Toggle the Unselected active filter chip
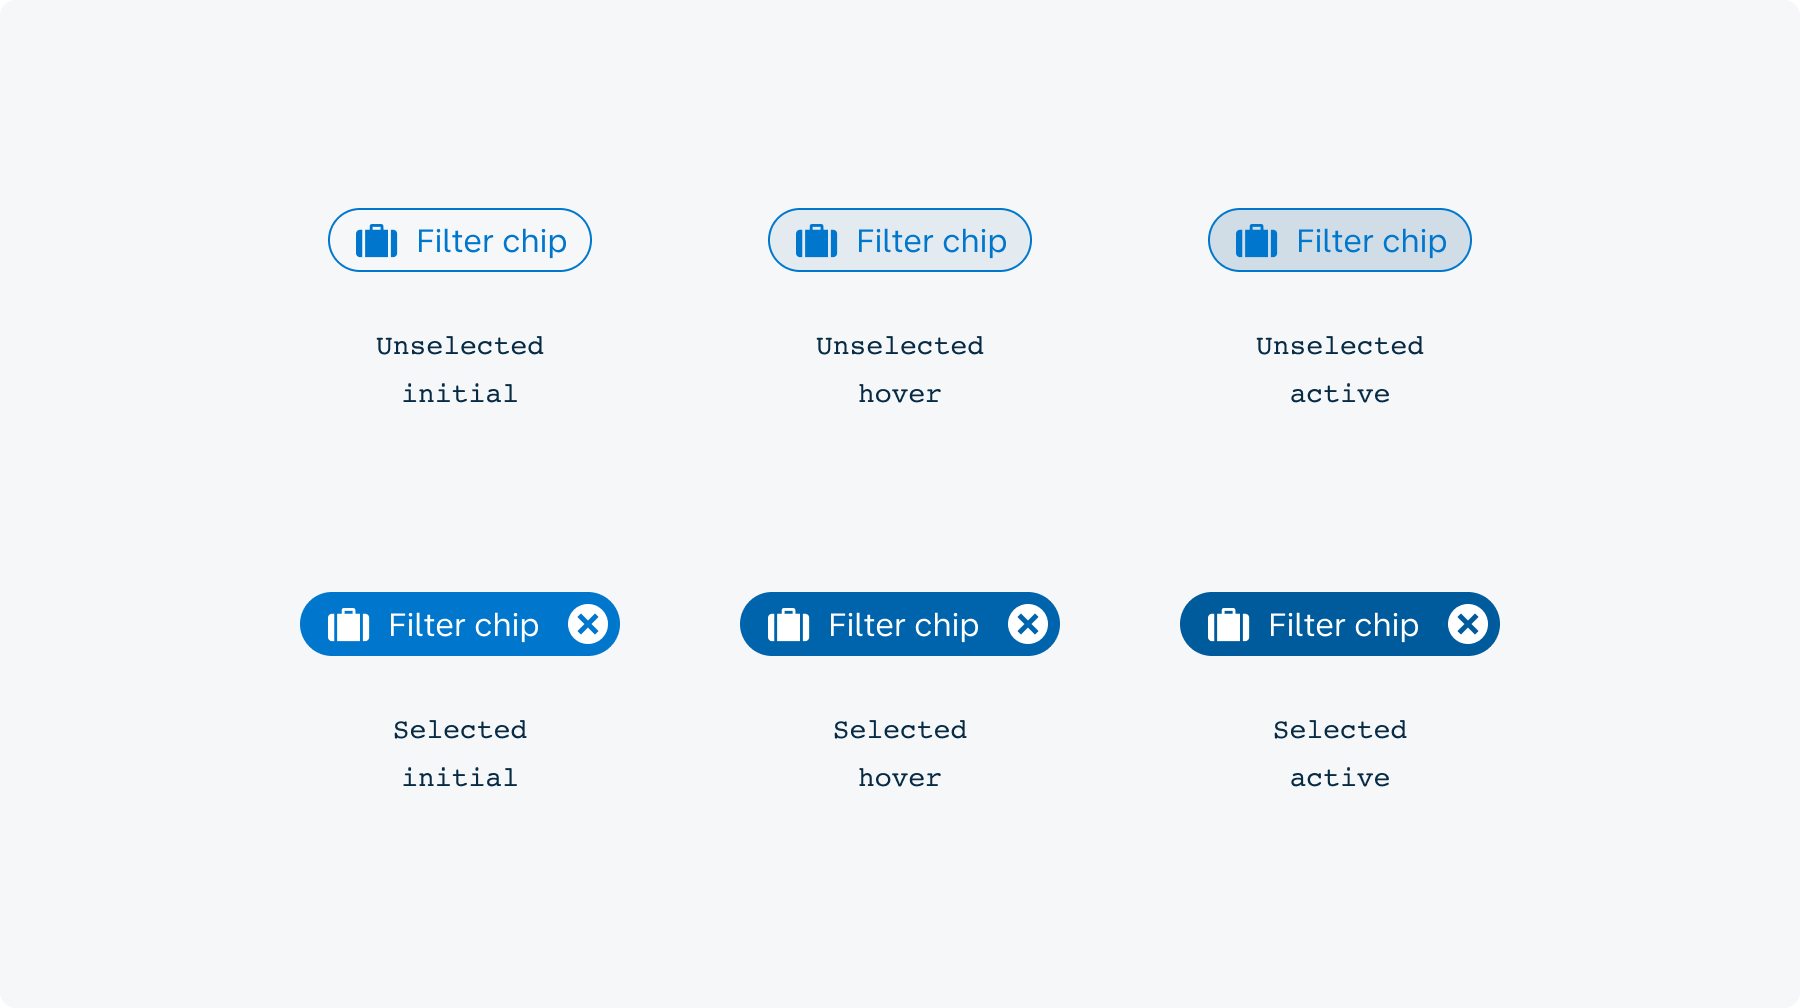 tap(1340, 240)
